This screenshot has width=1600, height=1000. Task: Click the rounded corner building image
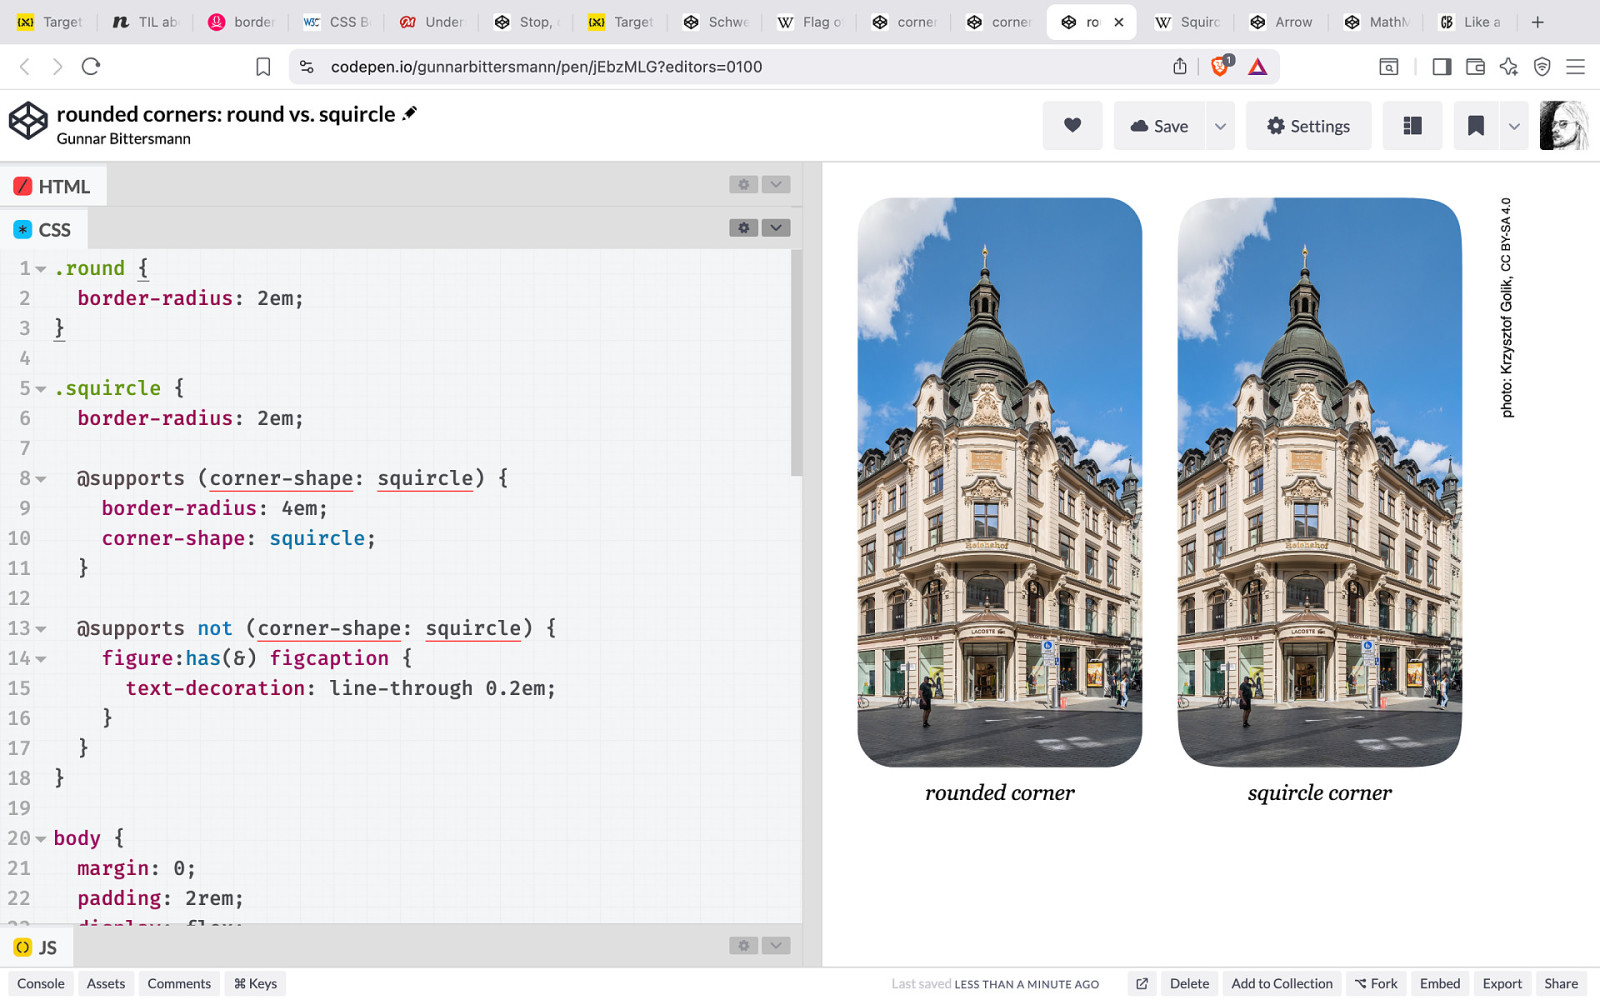coord(999,482)
